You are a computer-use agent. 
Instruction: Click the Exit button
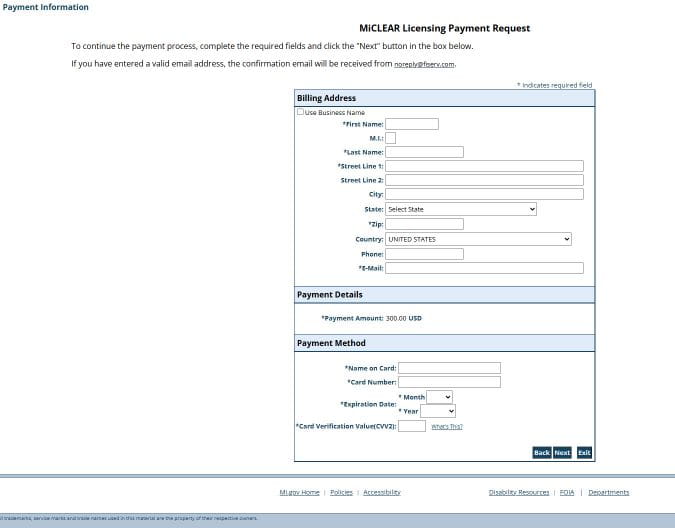584,452
